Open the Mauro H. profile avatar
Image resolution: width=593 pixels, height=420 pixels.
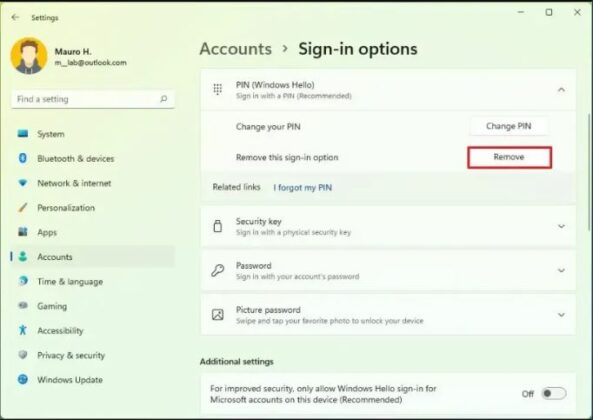[x=29, y=56]
